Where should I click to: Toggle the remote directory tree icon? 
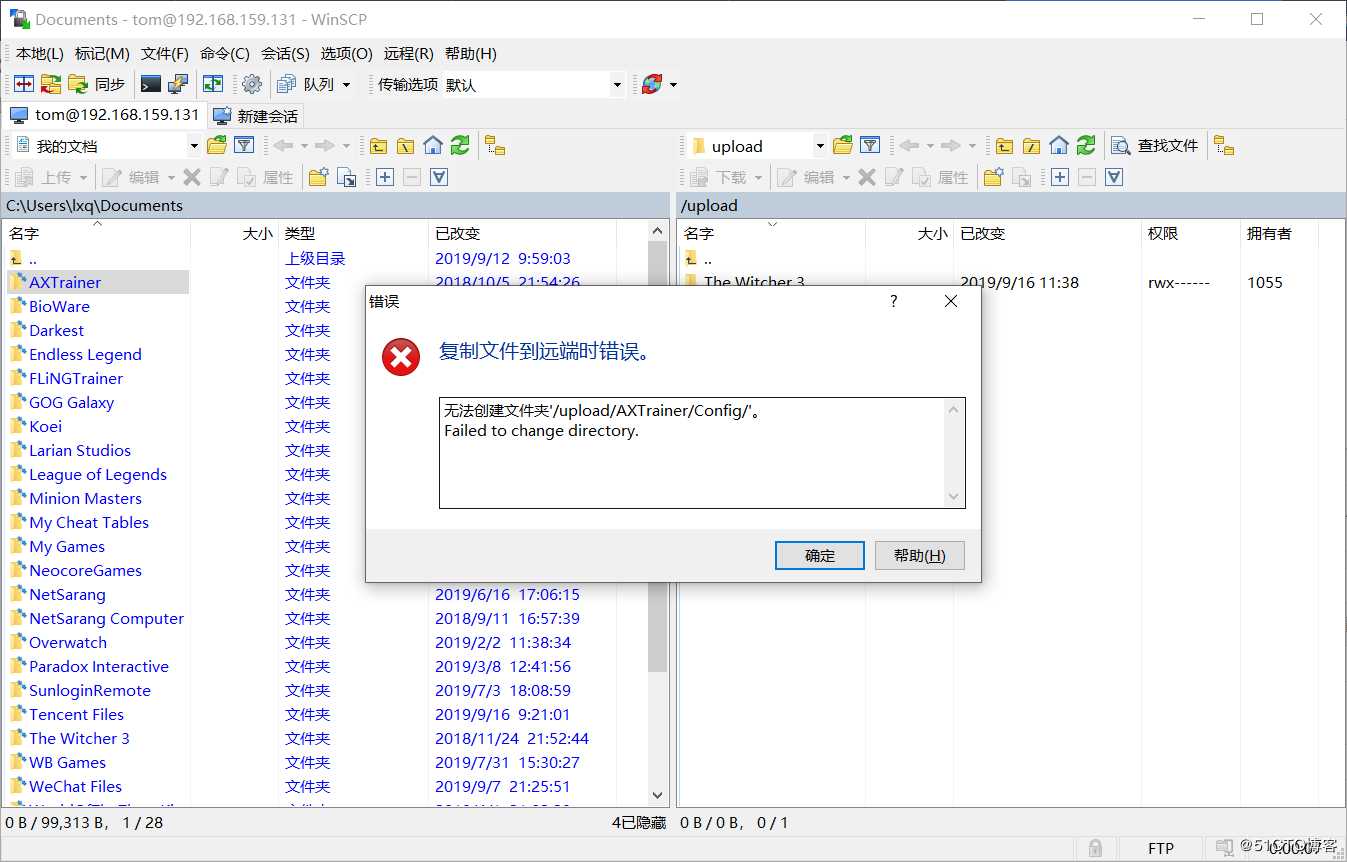coord(1224,146)
